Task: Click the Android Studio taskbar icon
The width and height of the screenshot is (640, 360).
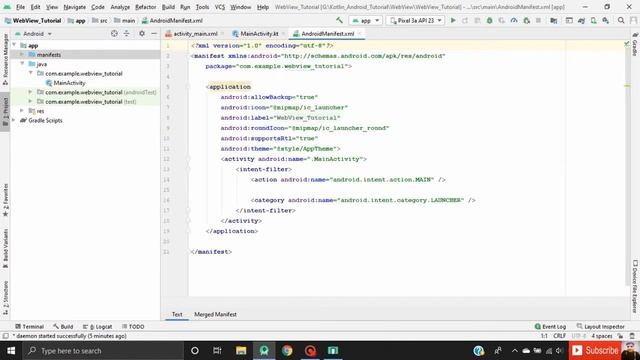Action: point(264,351)
